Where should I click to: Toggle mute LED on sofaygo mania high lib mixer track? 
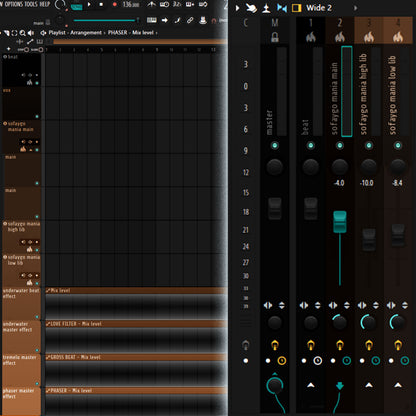369,145
